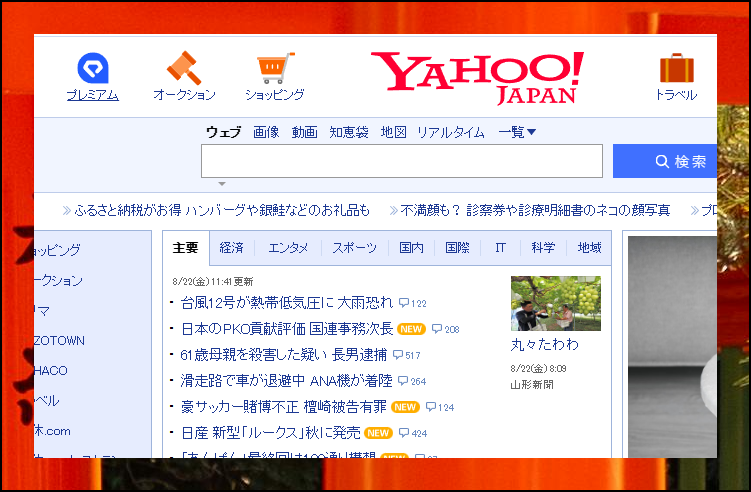751x492 pixels.
Task: Open the プレミアム icon link
Action: pyautogui.click(x=92, y=68)
